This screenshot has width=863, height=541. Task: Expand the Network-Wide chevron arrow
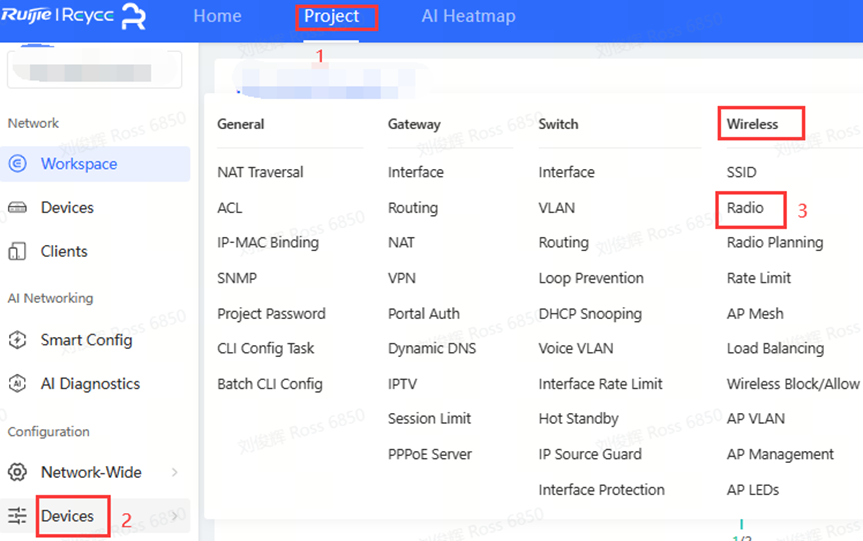pyautogui.click(x=175, y=472)
